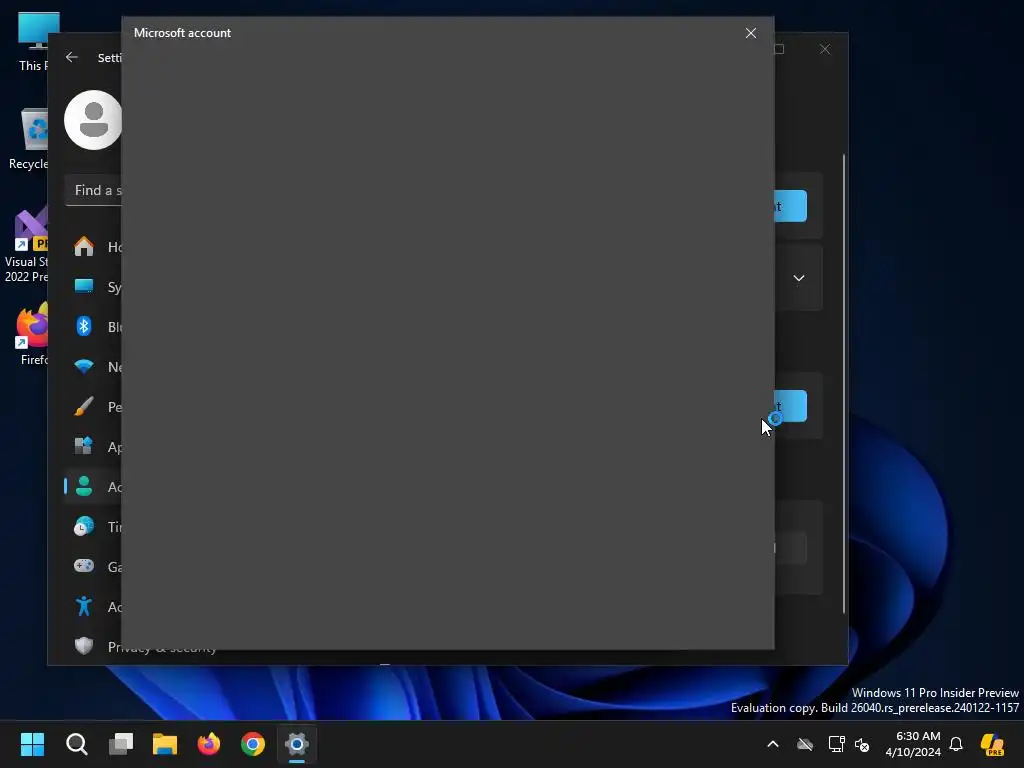1024x768 pixels.
Task: Click the cloud sync tray icon
Action: (x=805, y=744)
